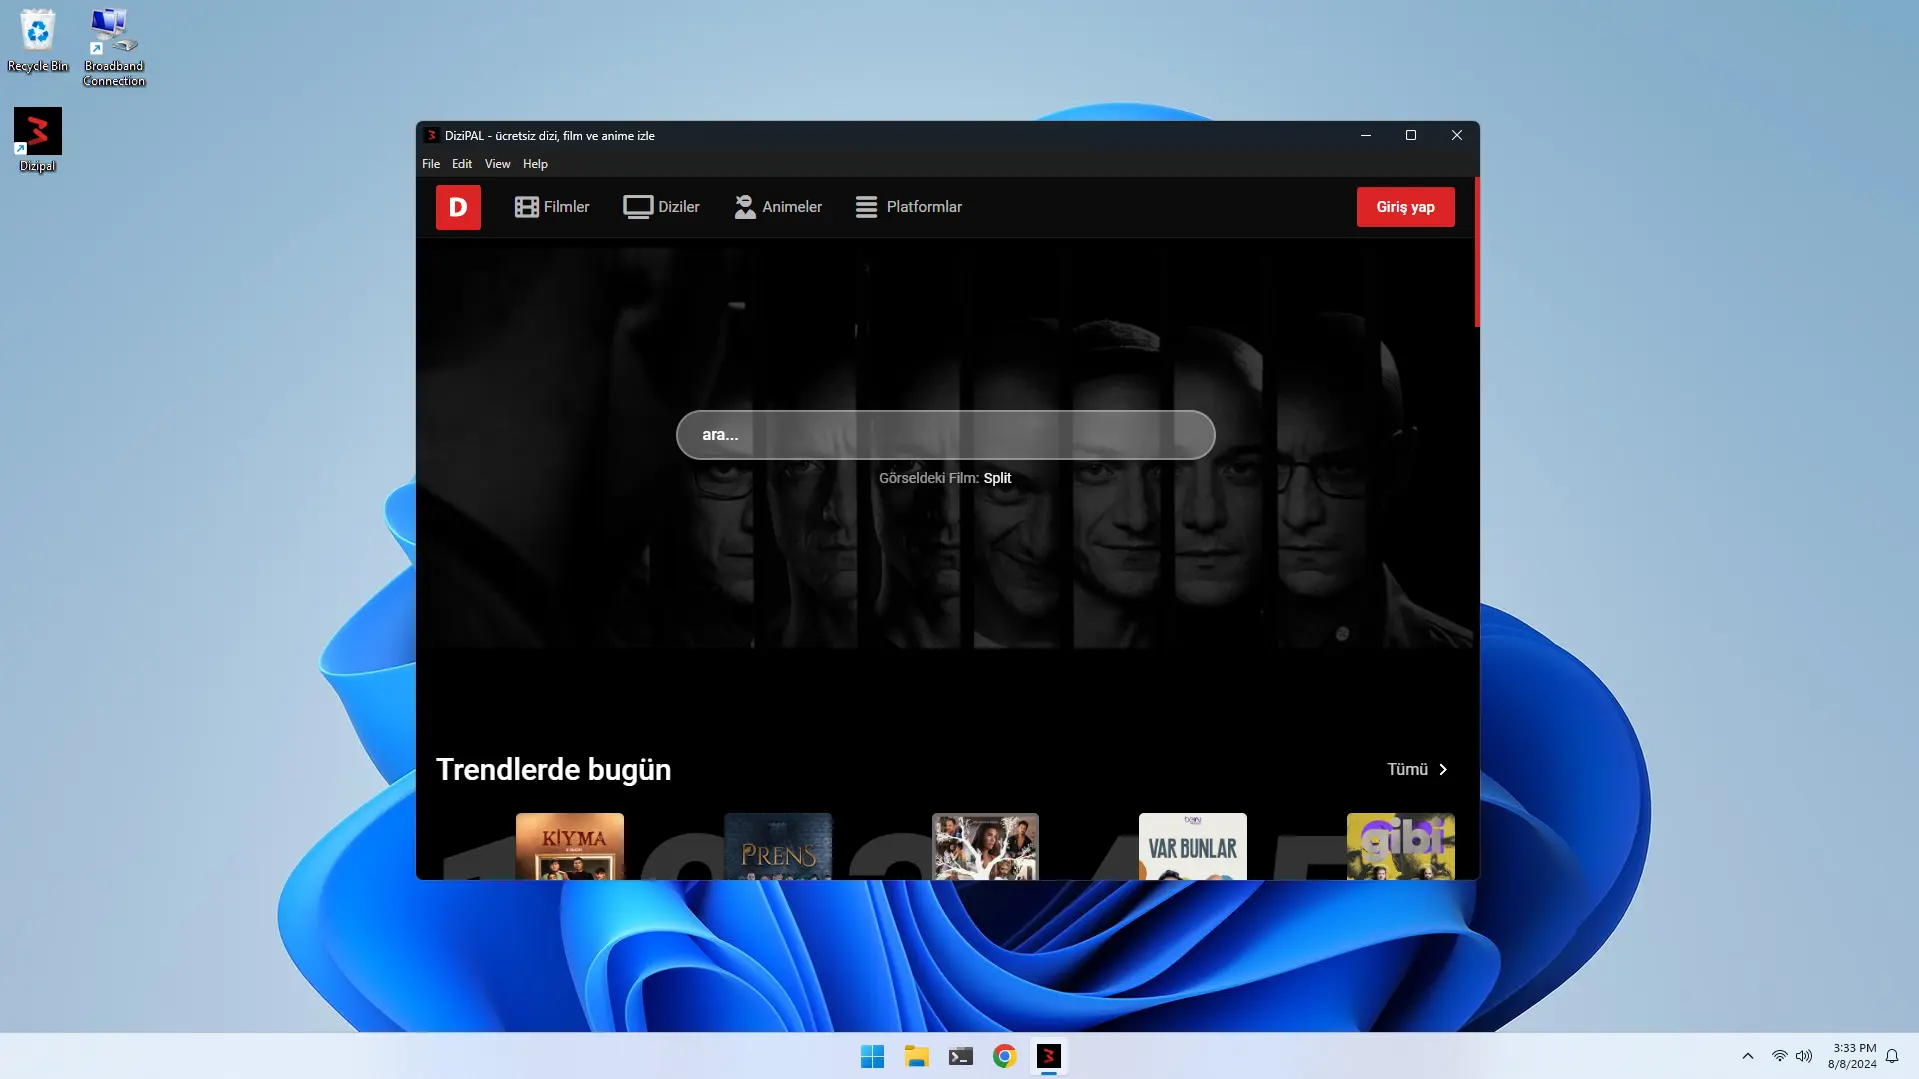Image resolution: width=1919 pixels, height=1079 pixels.
Task: Minimize the DiziPAL window
Action: tap(1365, 135)
